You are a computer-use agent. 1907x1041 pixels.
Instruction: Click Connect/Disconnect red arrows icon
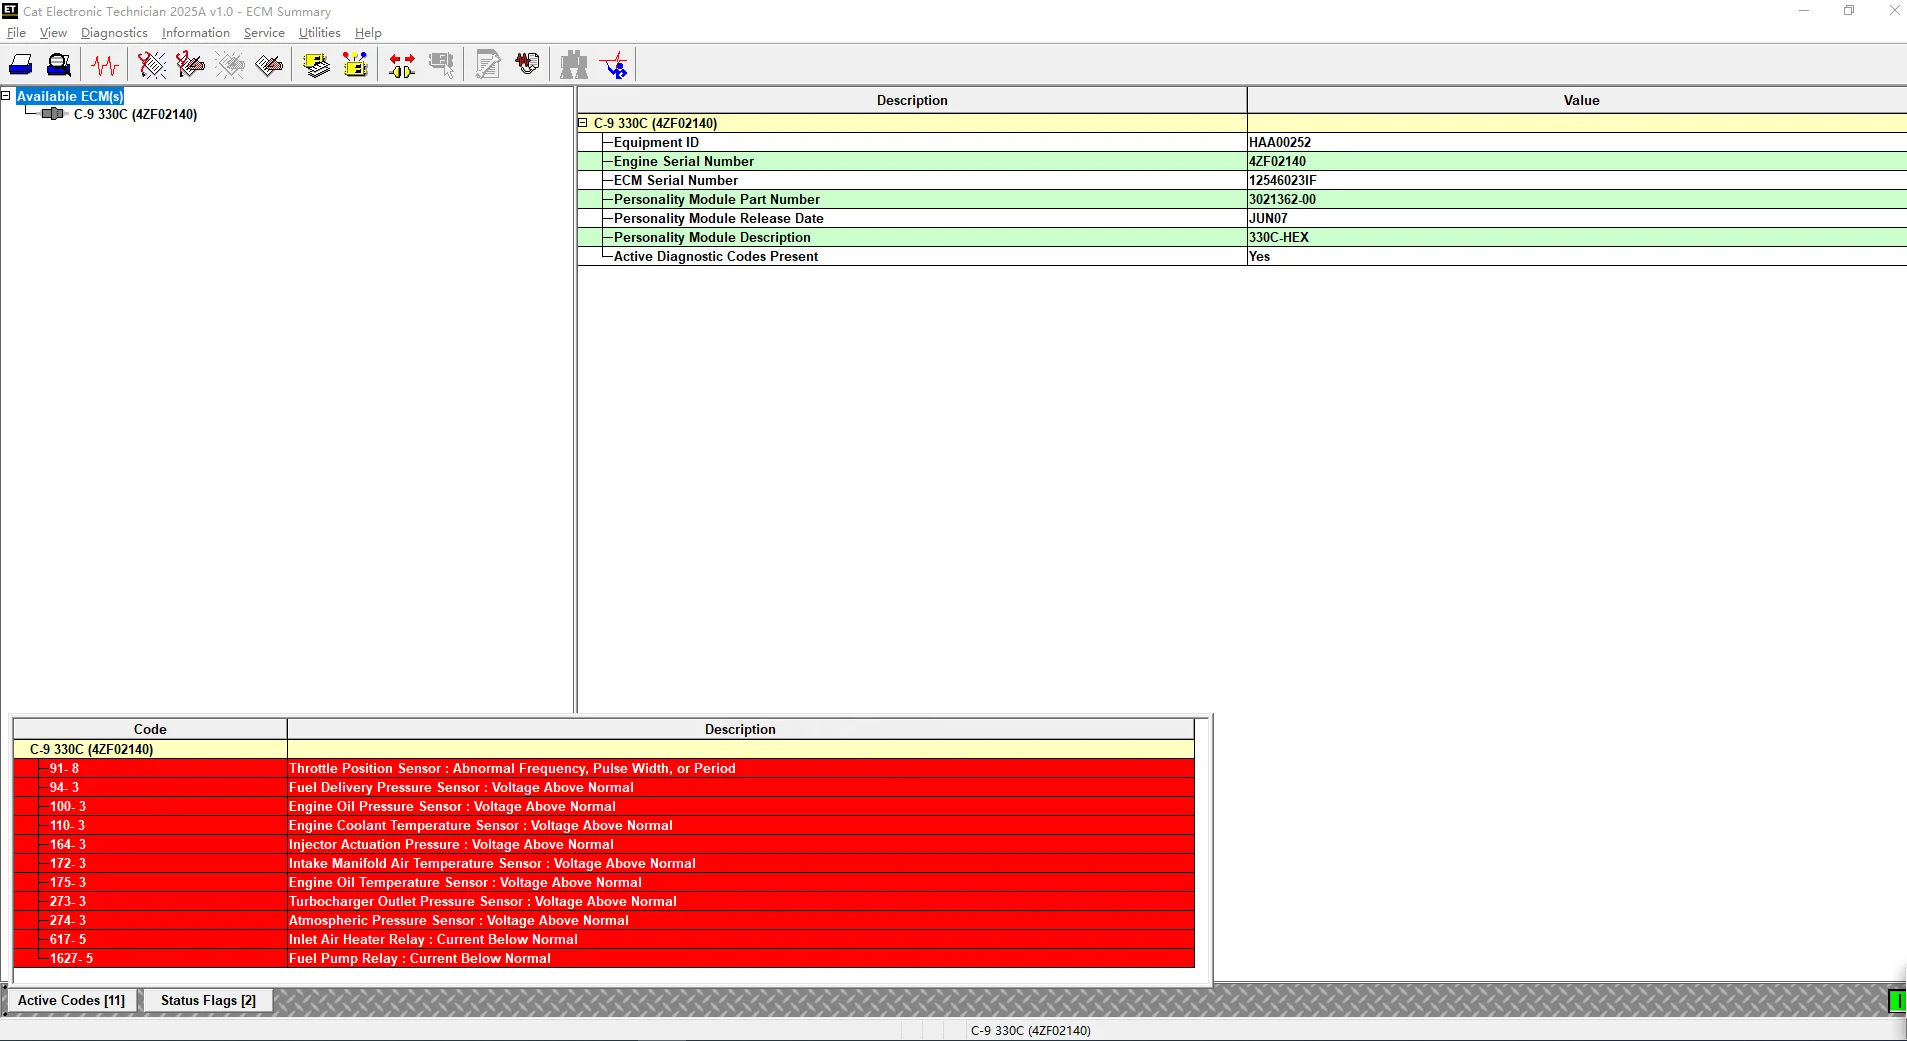(402, 65)
